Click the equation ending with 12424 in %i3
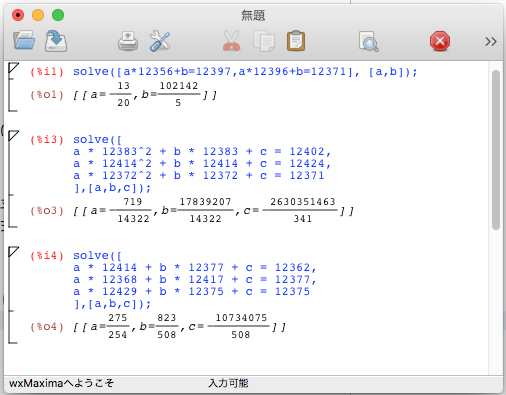The height and width of the screenshot is (395, 506). (202, 164)
